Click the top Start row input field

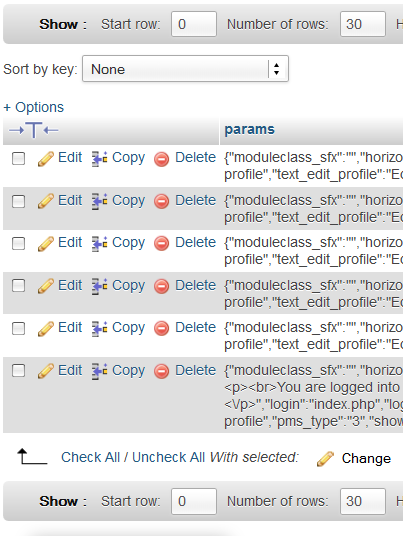194,24
